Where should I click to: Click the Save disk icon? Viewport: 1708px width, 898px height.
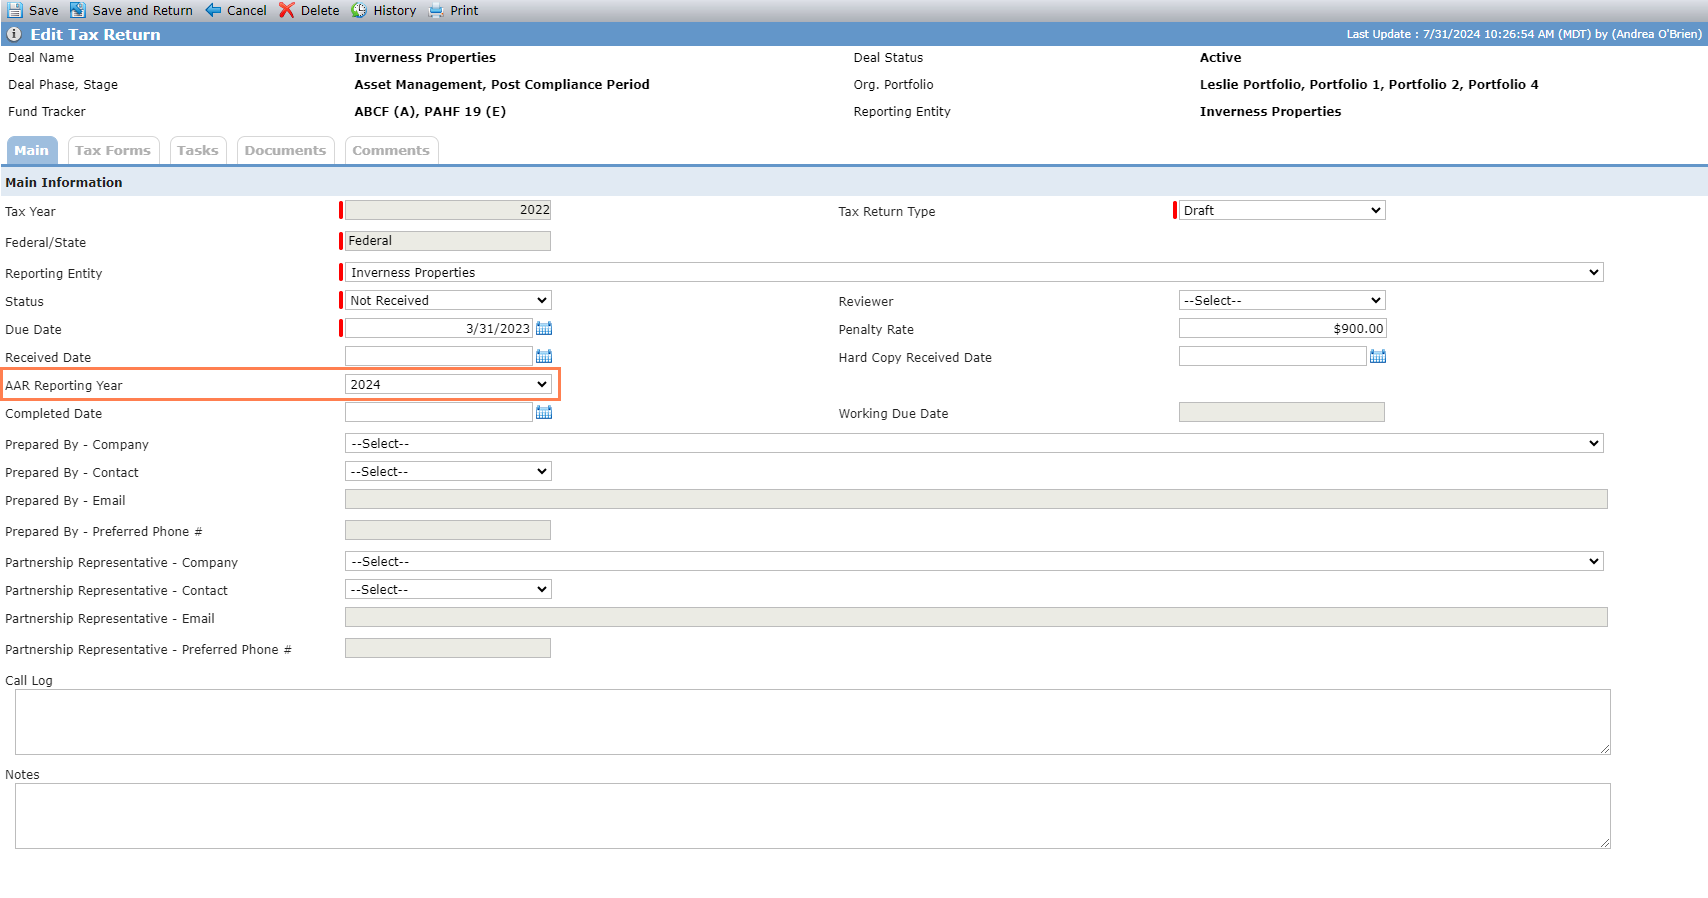click(15, 10)
